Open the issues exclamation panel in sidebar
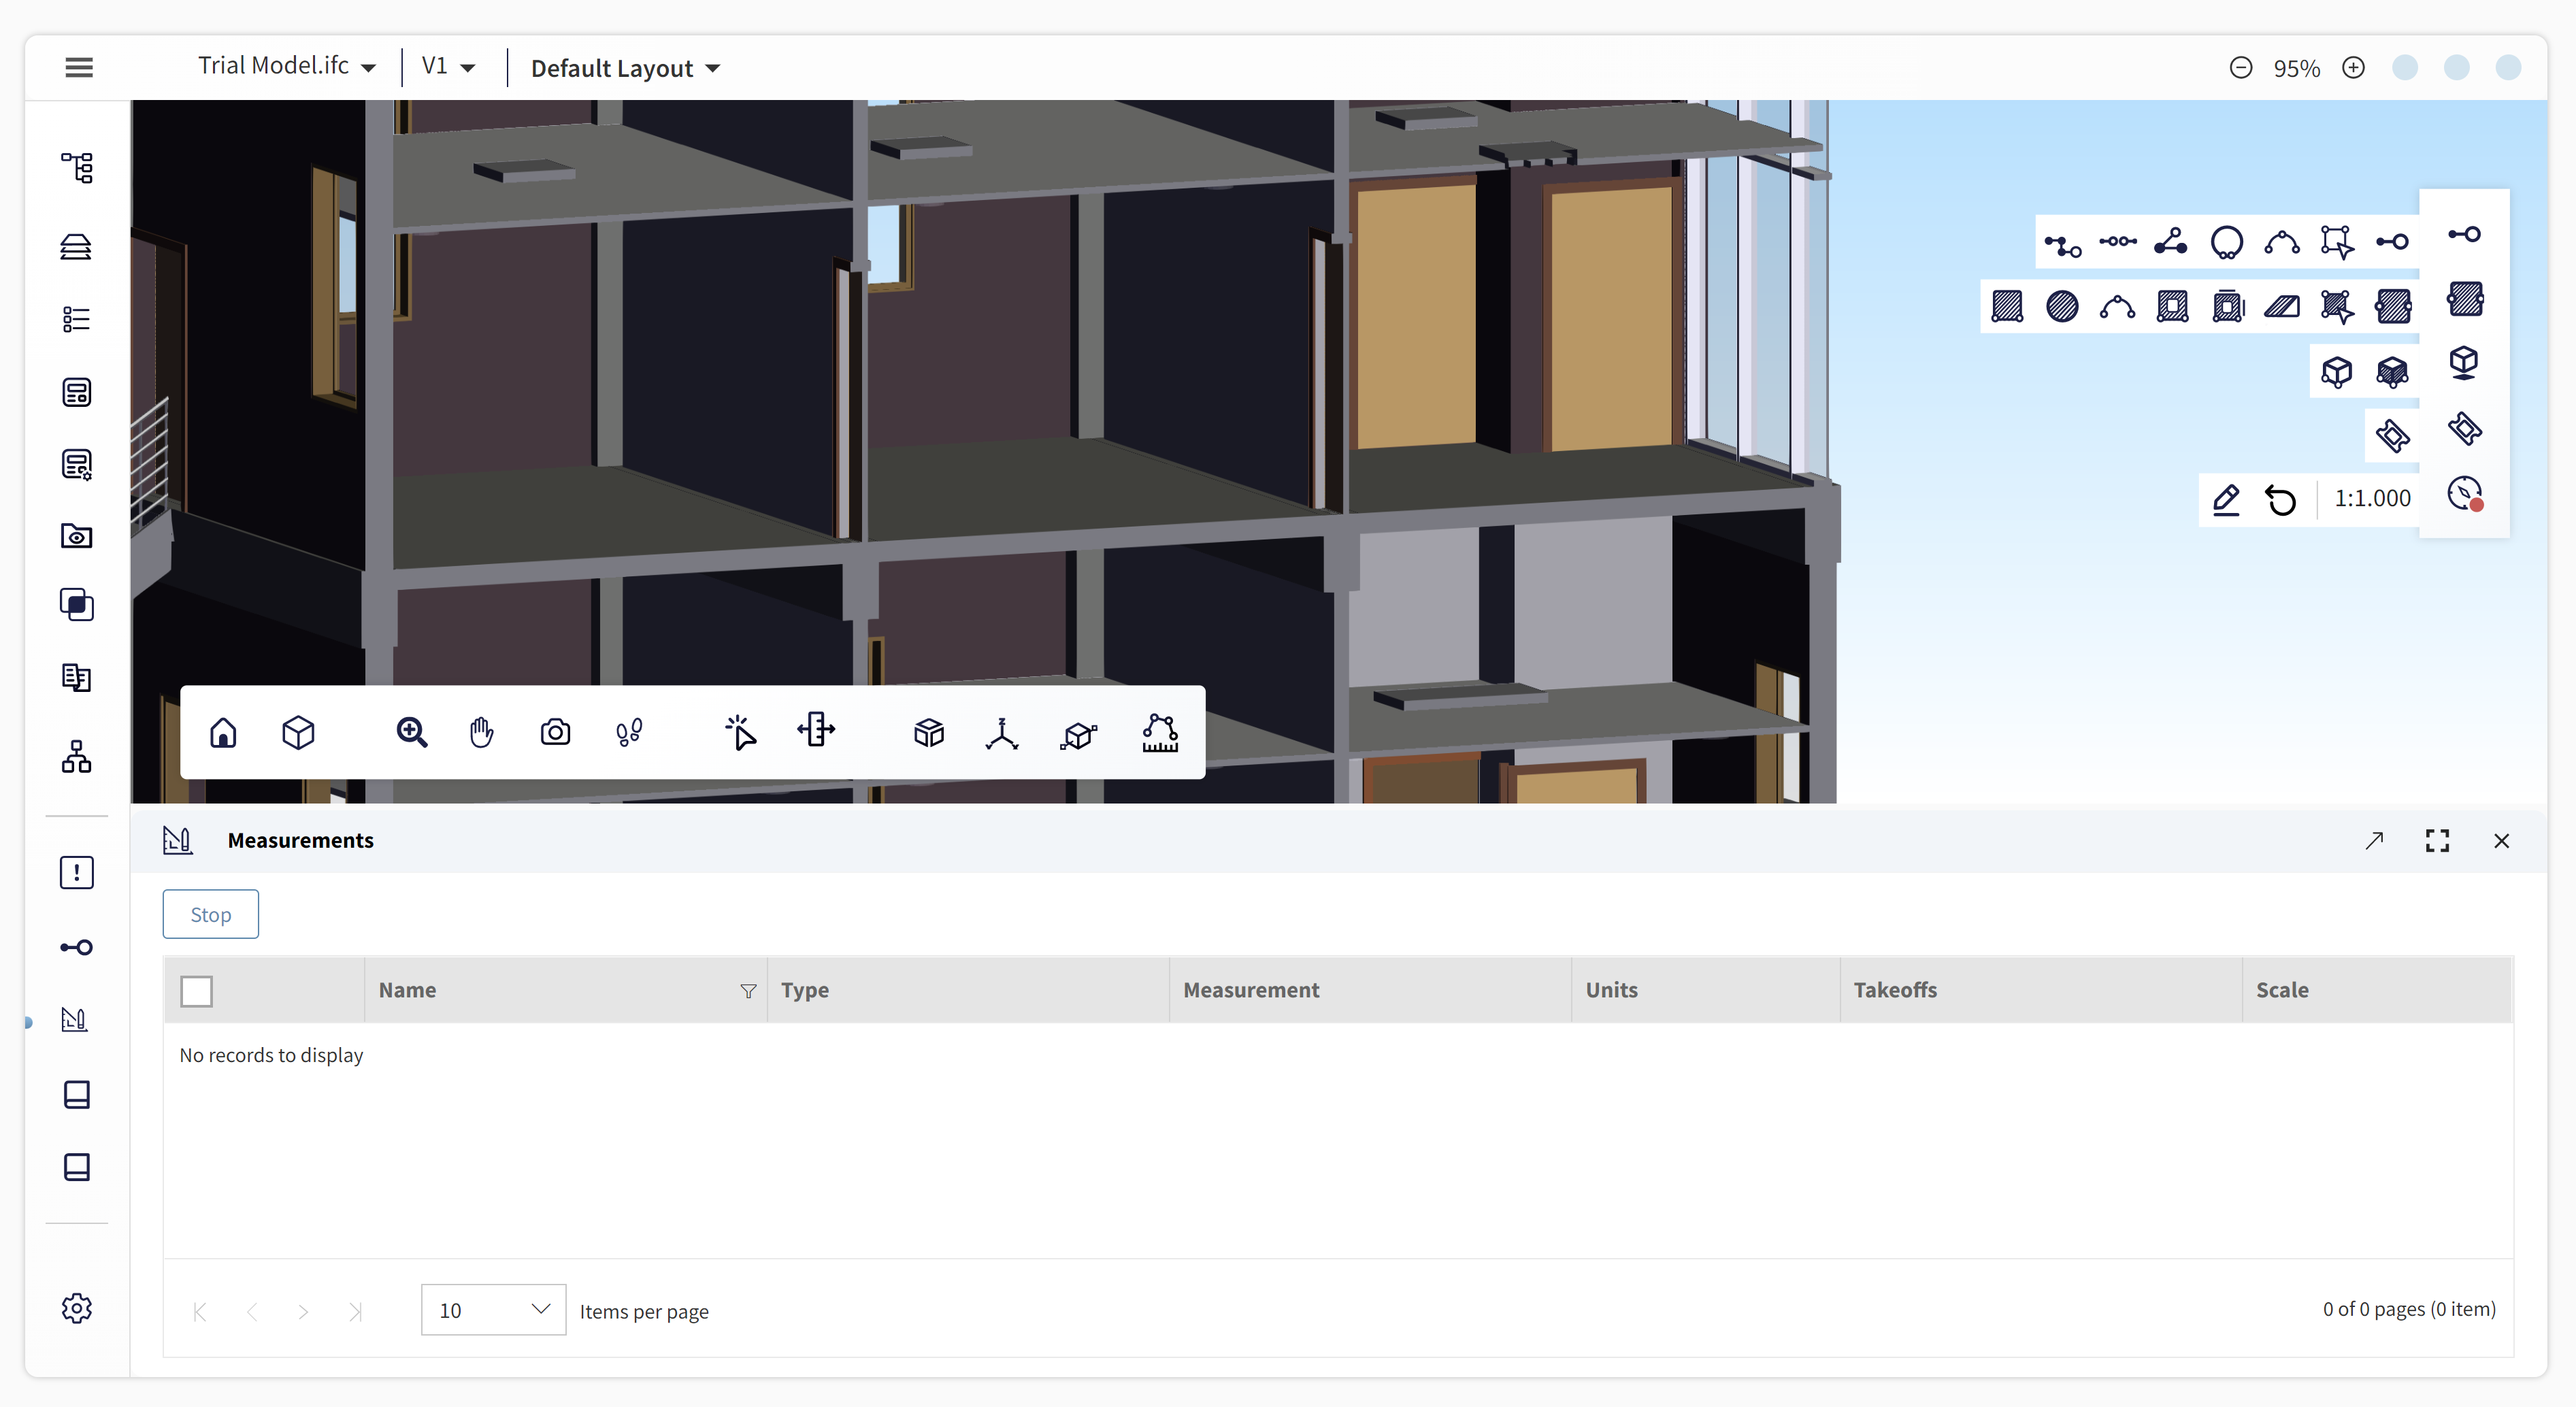 point(77,872)
